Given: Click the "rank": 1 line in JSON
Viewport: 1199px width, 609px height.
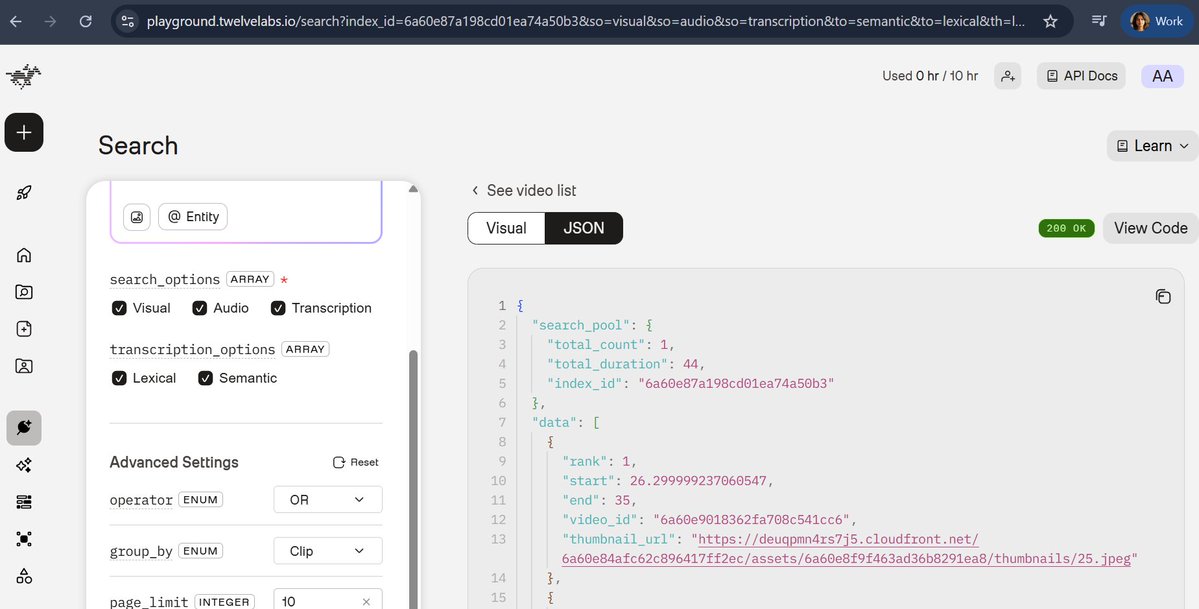Looking at the screenshot, I should [598, 461].
